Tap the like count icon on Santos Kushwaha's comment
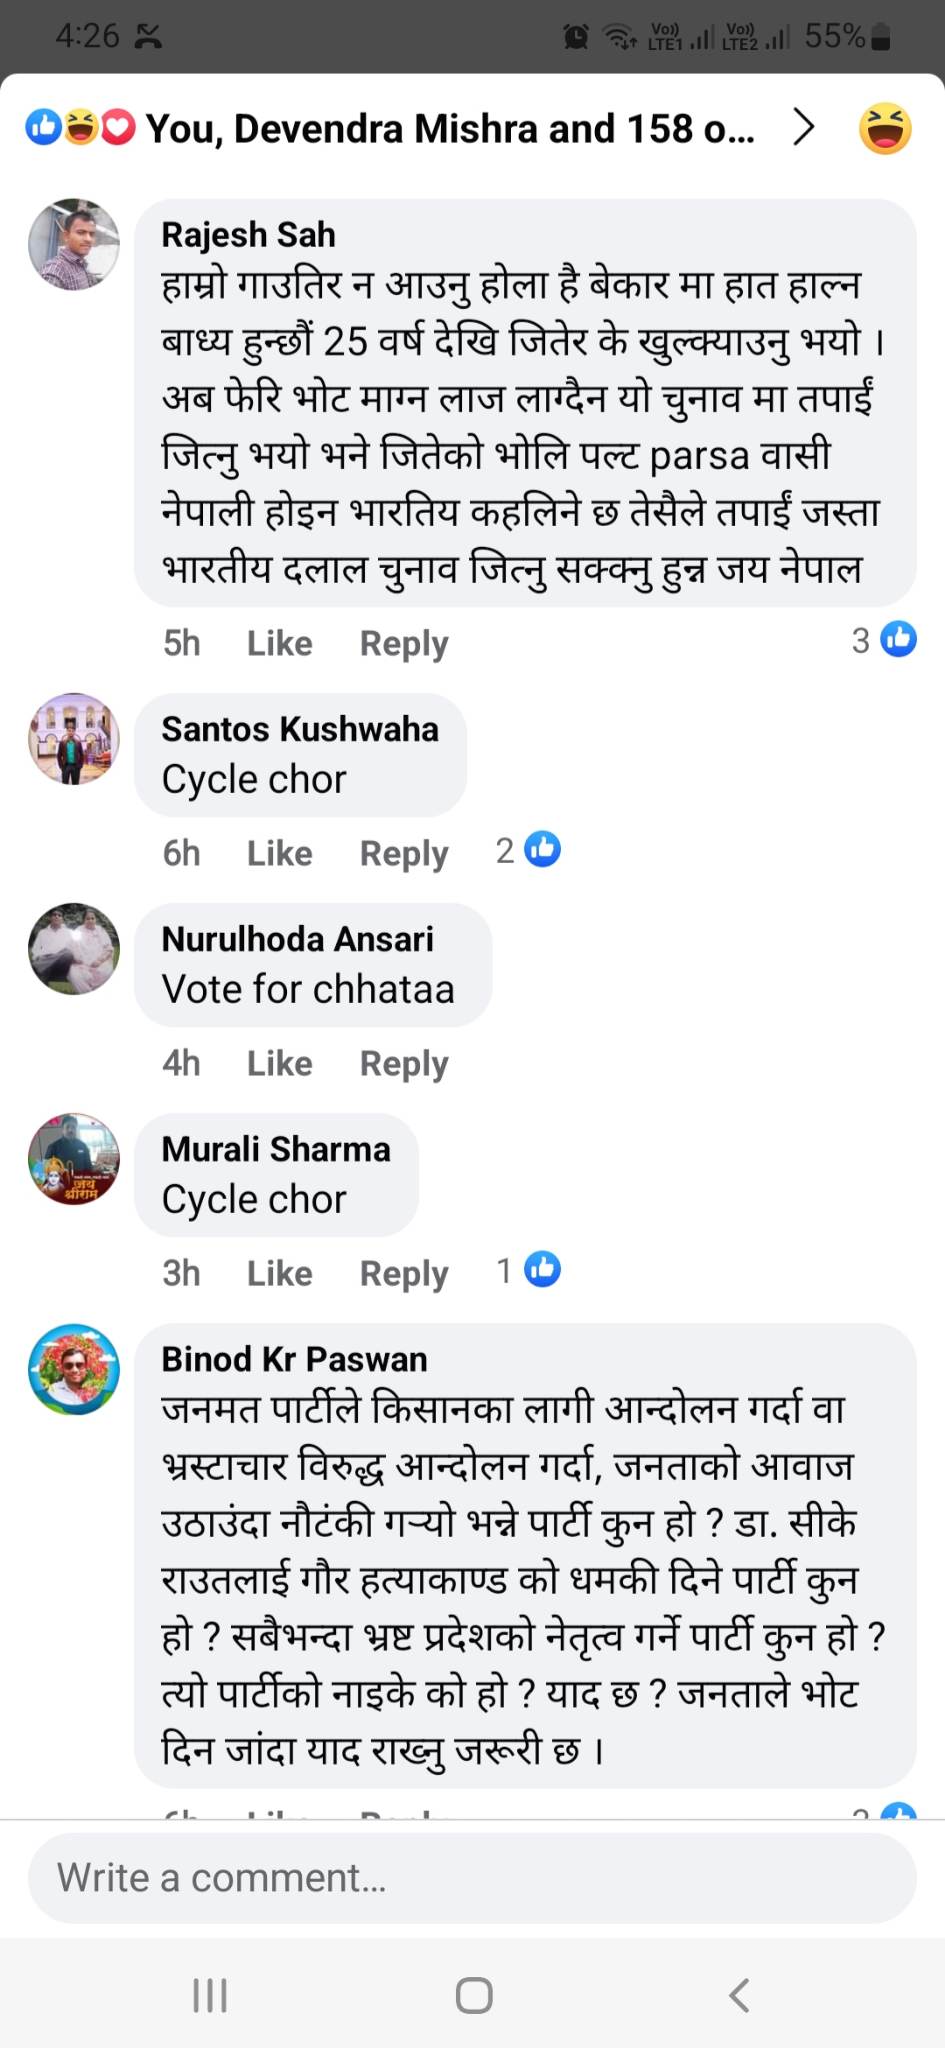The height and width of the screenshot is (2048, 945). [x=542, y=850]
